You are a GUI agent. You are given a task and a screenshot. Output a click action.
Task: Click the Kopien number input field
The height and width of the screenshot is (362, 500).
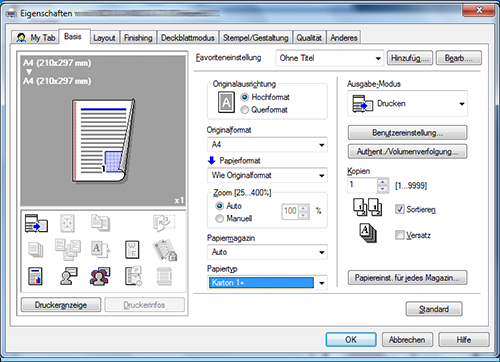(x=363, y=185)
